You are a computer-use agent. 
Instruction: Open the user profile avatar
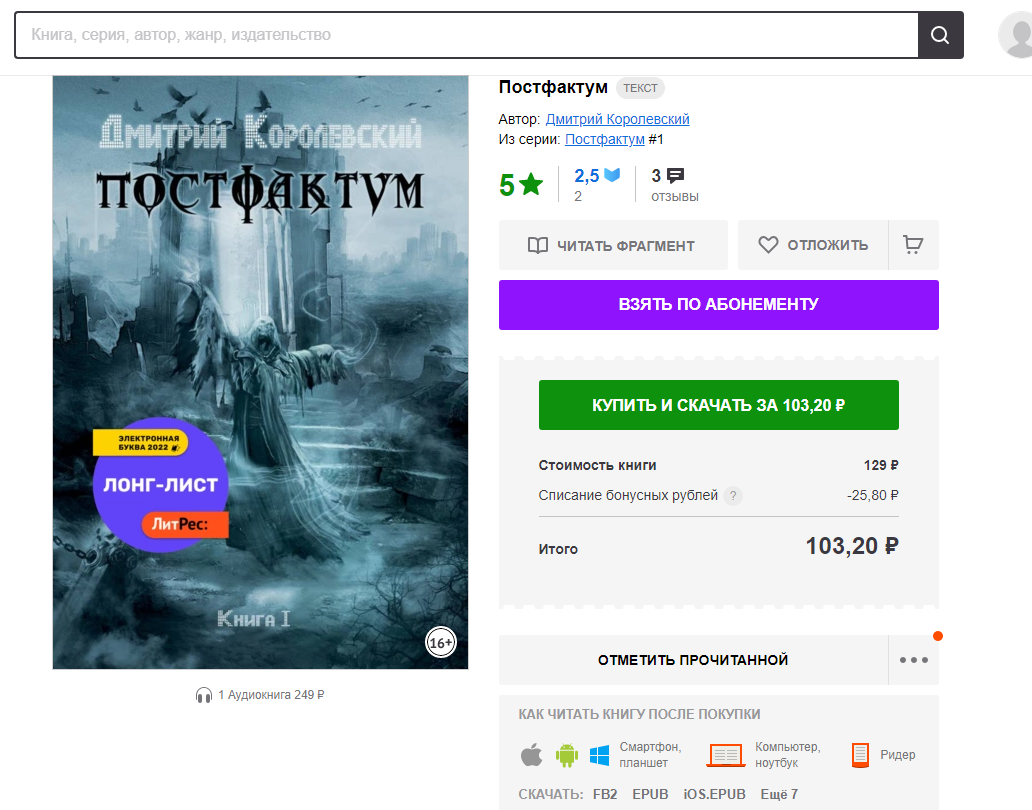1017,35
